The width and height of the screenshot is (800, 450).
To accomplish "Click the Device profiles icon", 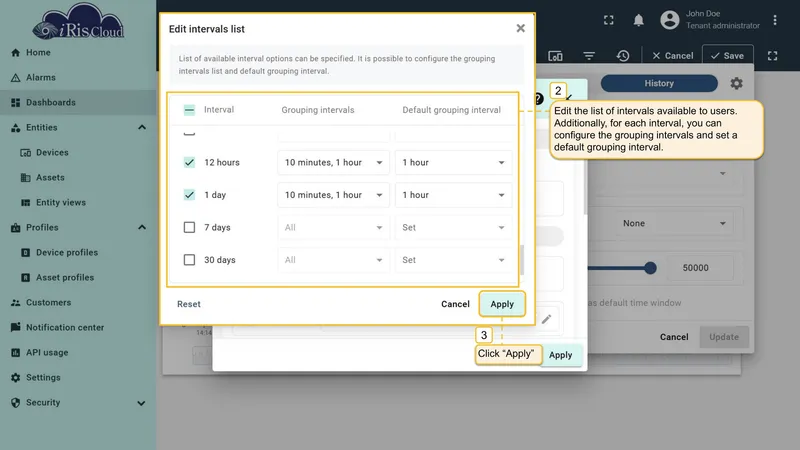I will click(x=26, y=253).
